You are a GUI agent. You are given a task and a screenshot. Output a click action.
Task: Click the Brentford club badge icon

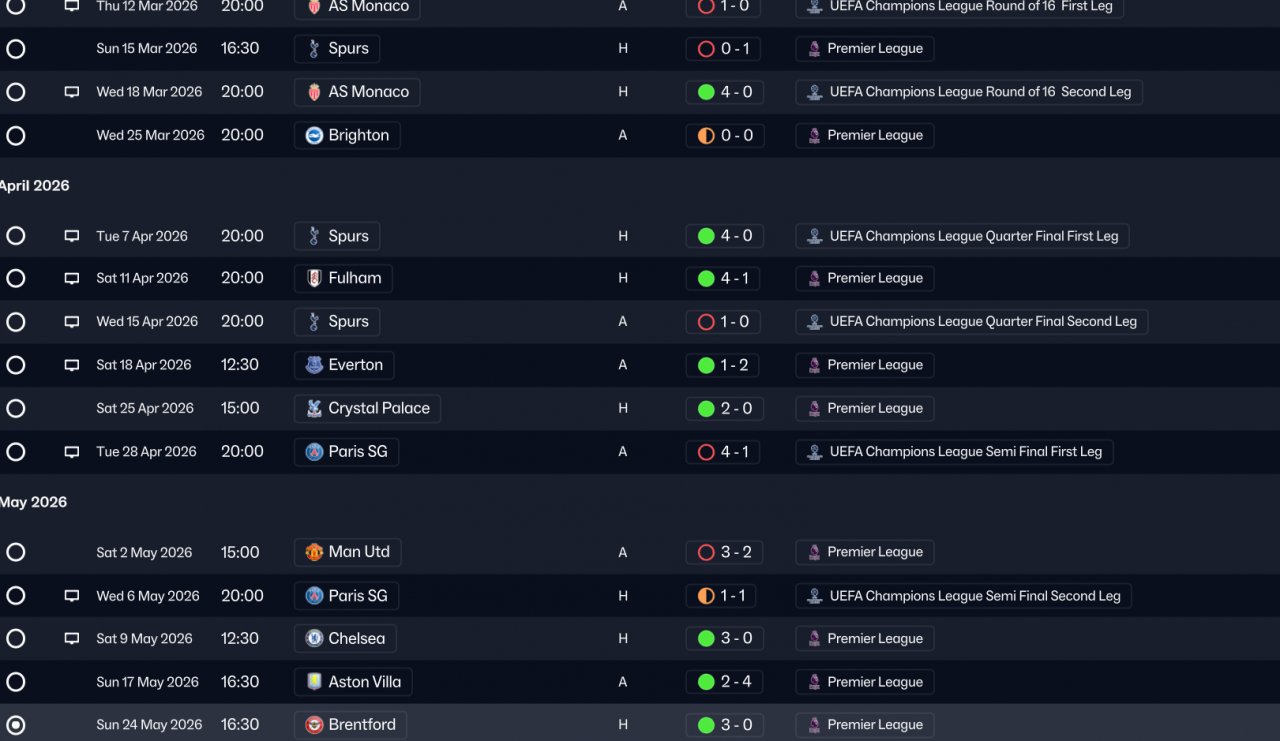314,725
